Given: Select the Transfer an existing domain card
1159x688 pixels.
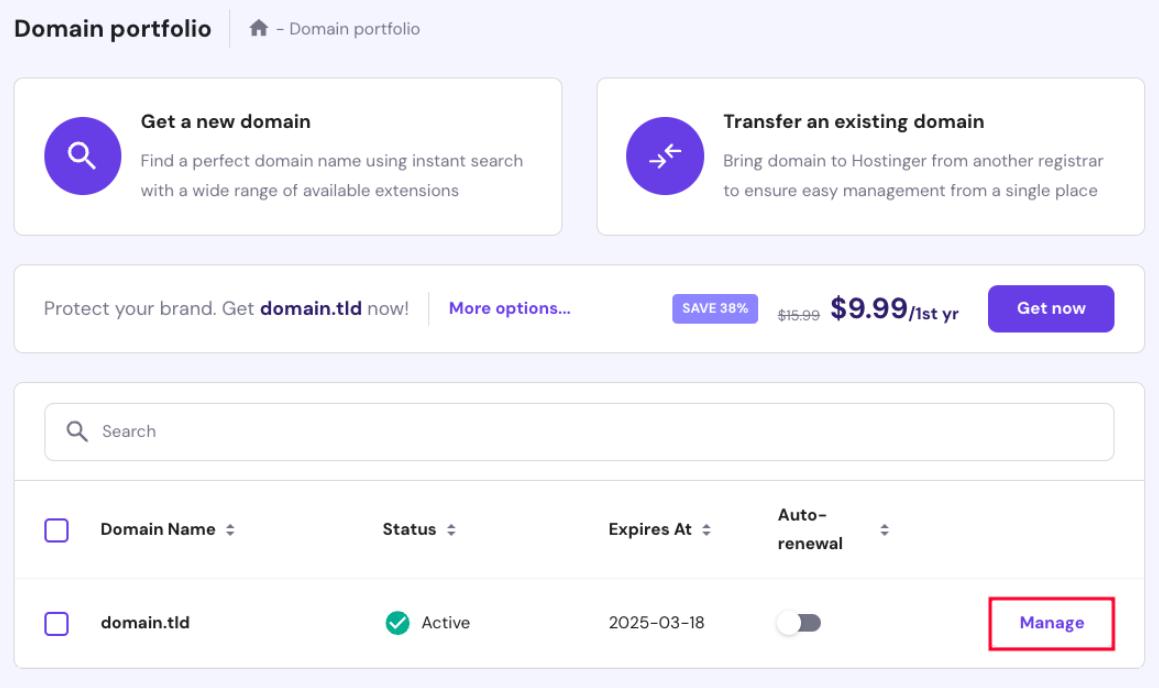Looking at the screenshot, I should [x=870, y=157].
